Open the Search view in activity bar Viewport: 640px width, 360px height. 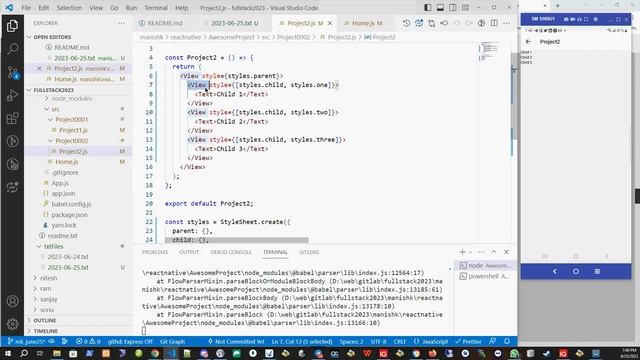click(x=12, y=49)
